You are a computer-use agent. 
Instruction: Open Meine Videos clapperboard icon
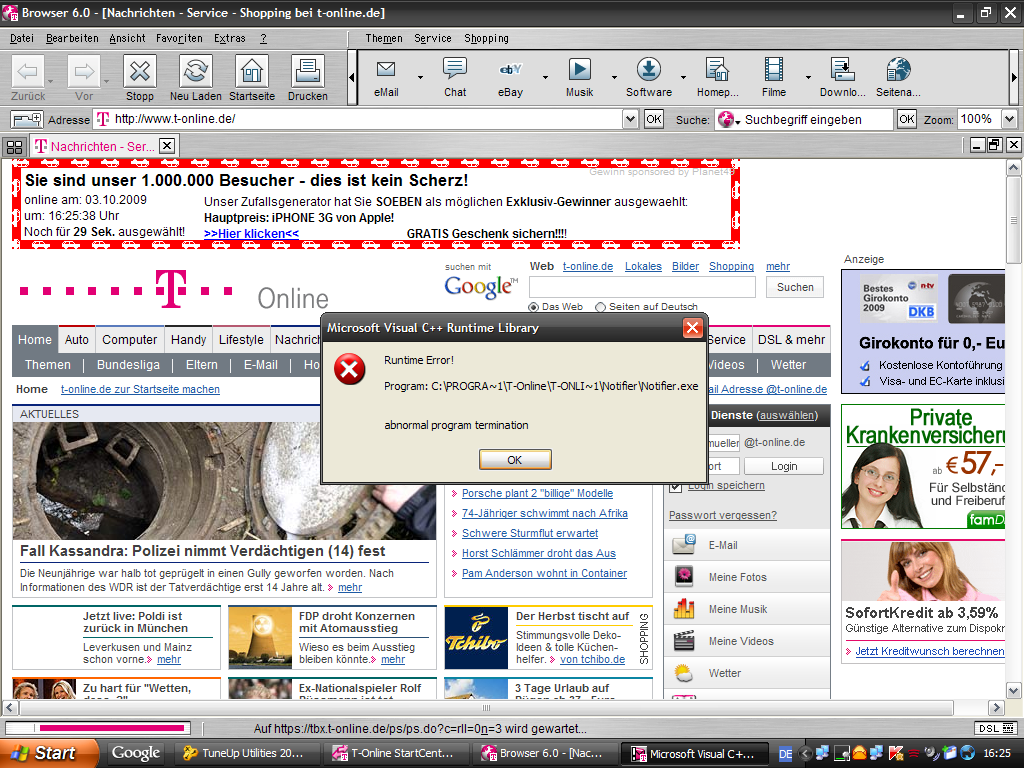pos(684,641)
